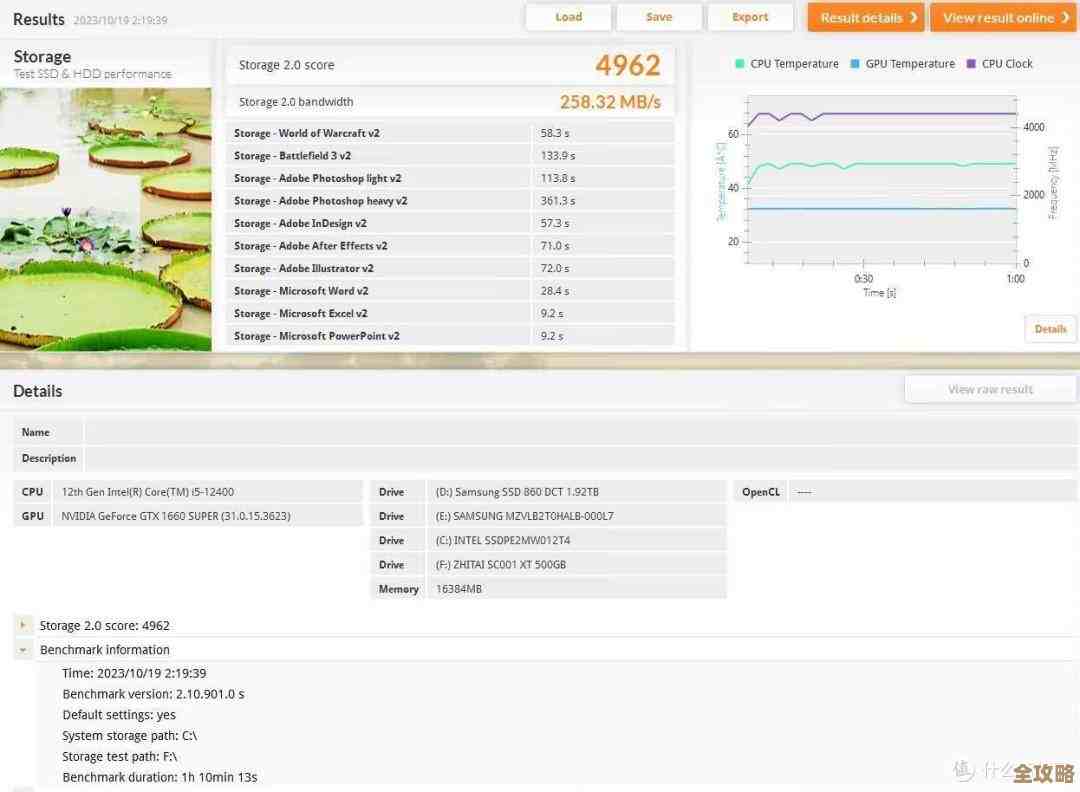Click the water lily Storage test thumbnail

[105, 218]
